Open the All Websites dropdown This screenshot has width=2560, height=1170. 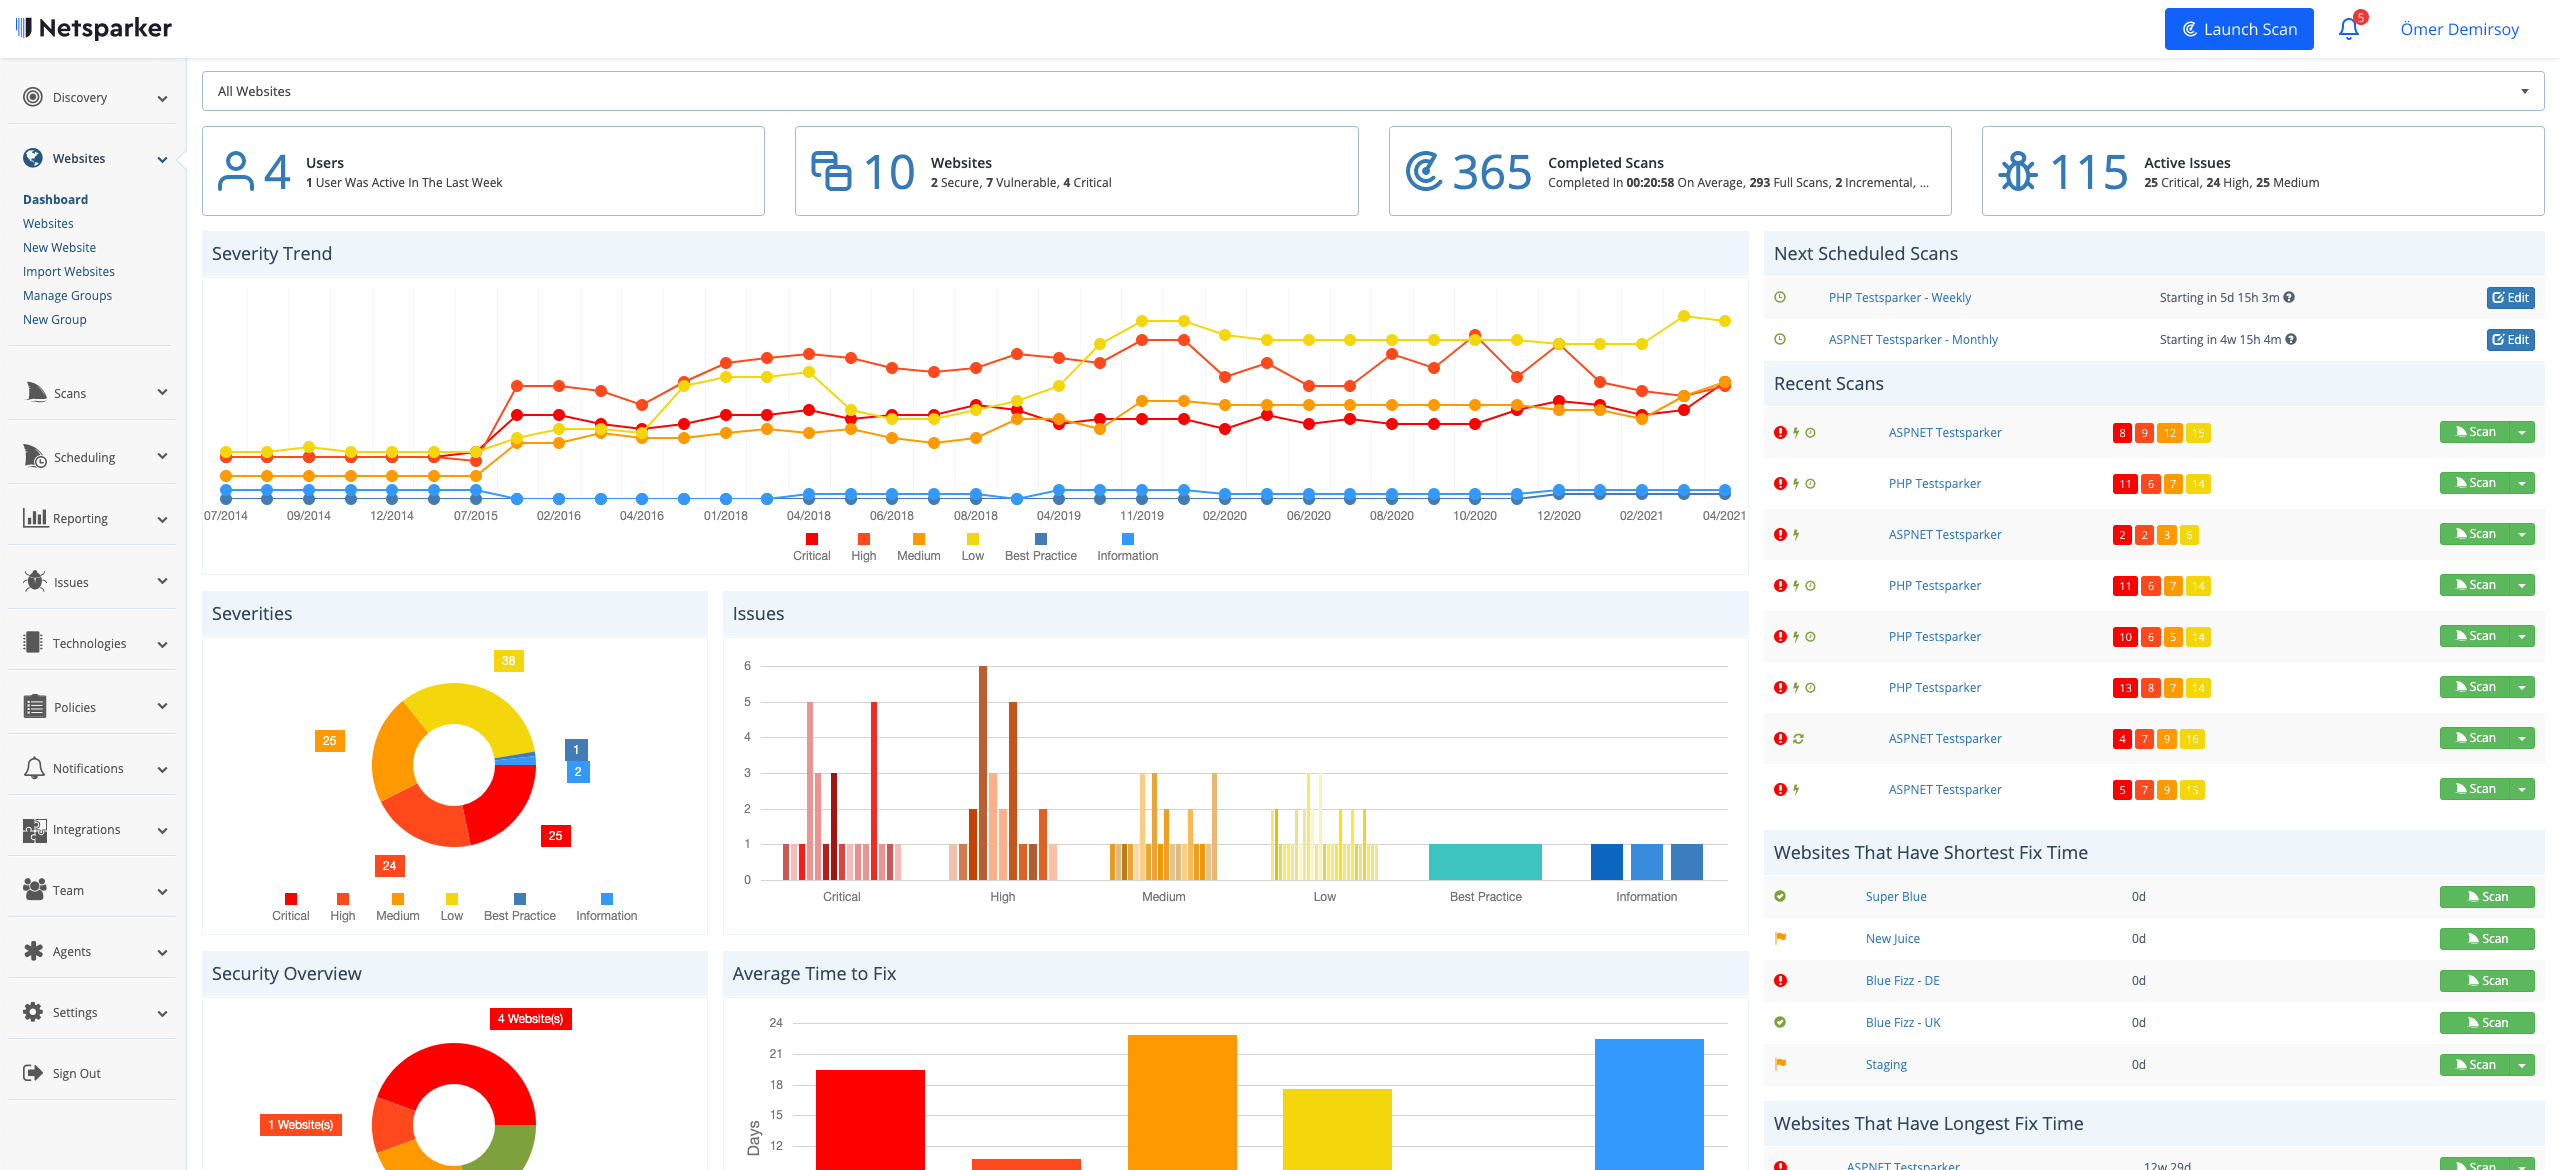(1372, 91)
